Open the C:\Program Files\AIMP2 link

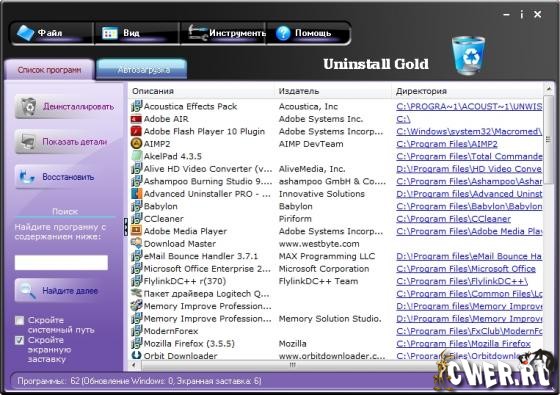[447, 144]
